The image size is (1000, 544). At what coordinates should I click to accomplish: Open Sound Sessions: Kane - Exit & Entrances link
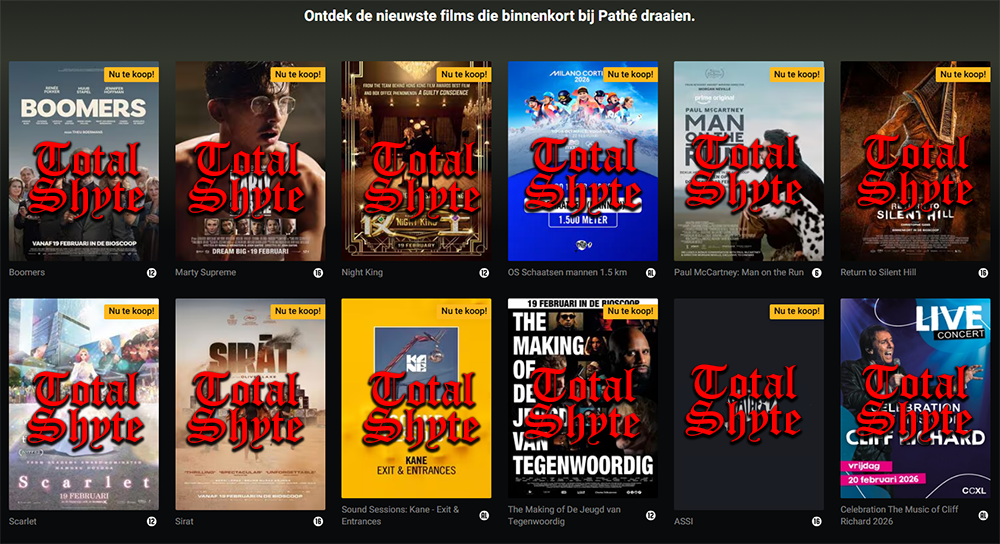(400, 515)
